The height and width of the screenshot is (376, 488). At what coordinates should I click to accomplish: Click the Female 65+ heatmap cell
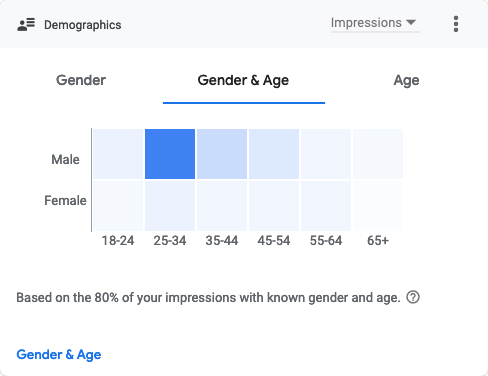(x=378, y=206)
